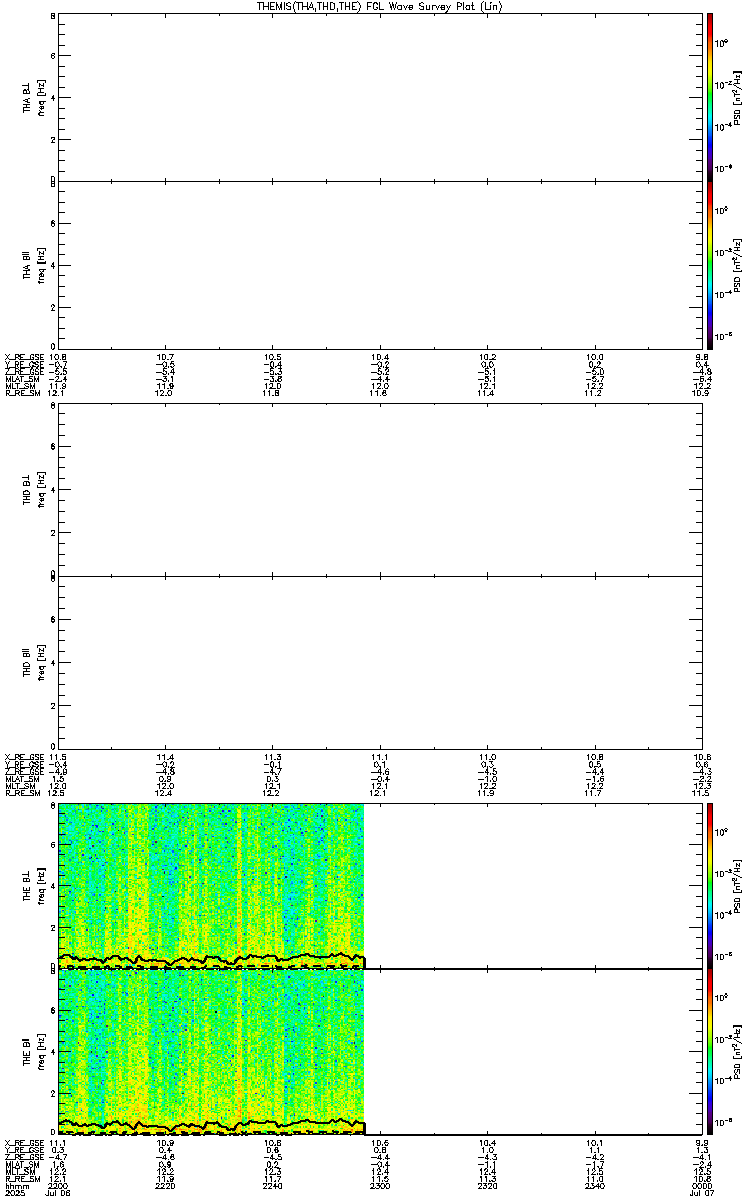The width and height of the screenshot is (750, 1200).
Task: Click the color bar beside THE B|| panel
Action: click(710, 1051)
